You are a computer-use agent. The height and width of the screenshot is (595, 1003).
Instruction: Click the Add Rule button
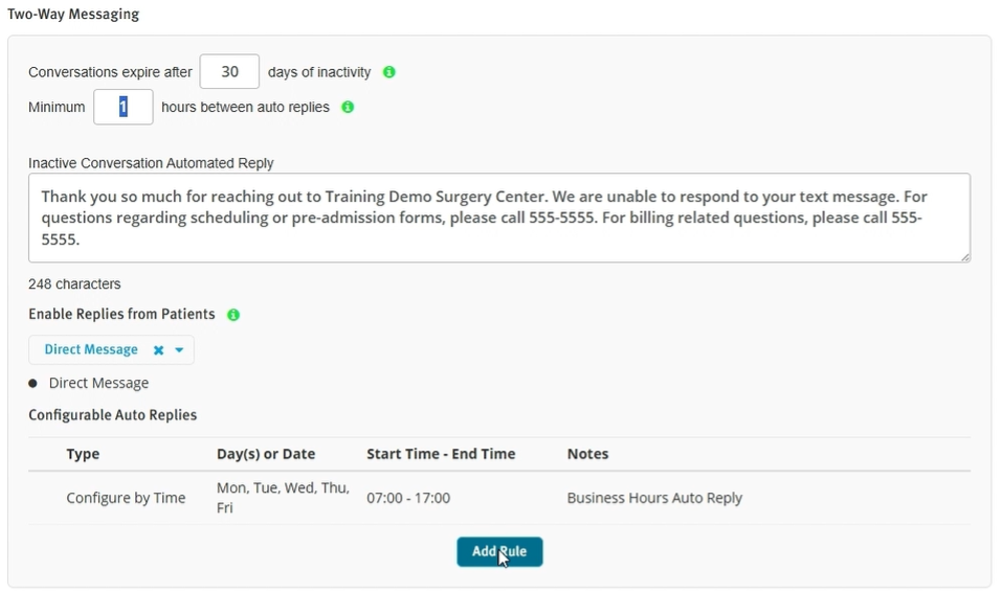pos(500,551)
